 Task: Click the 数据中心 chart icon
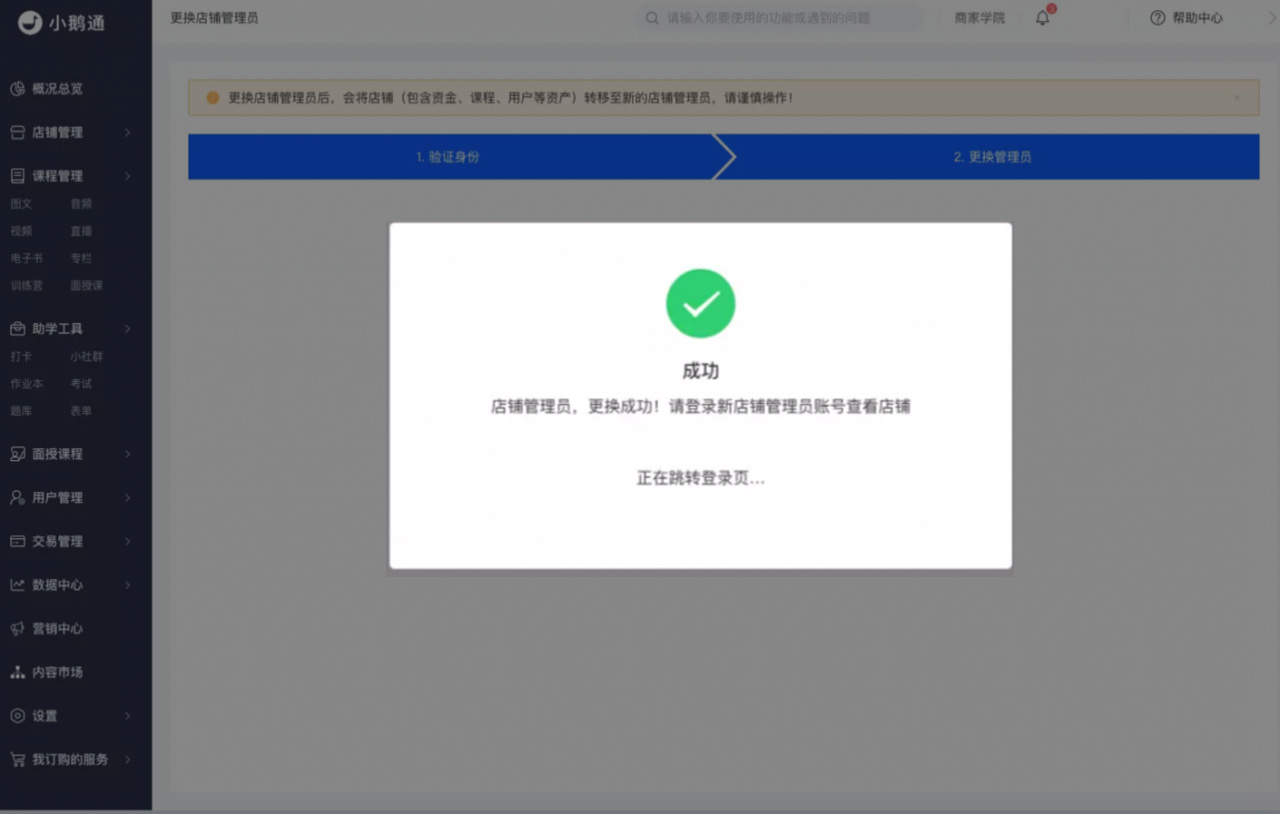coord(17,585)
